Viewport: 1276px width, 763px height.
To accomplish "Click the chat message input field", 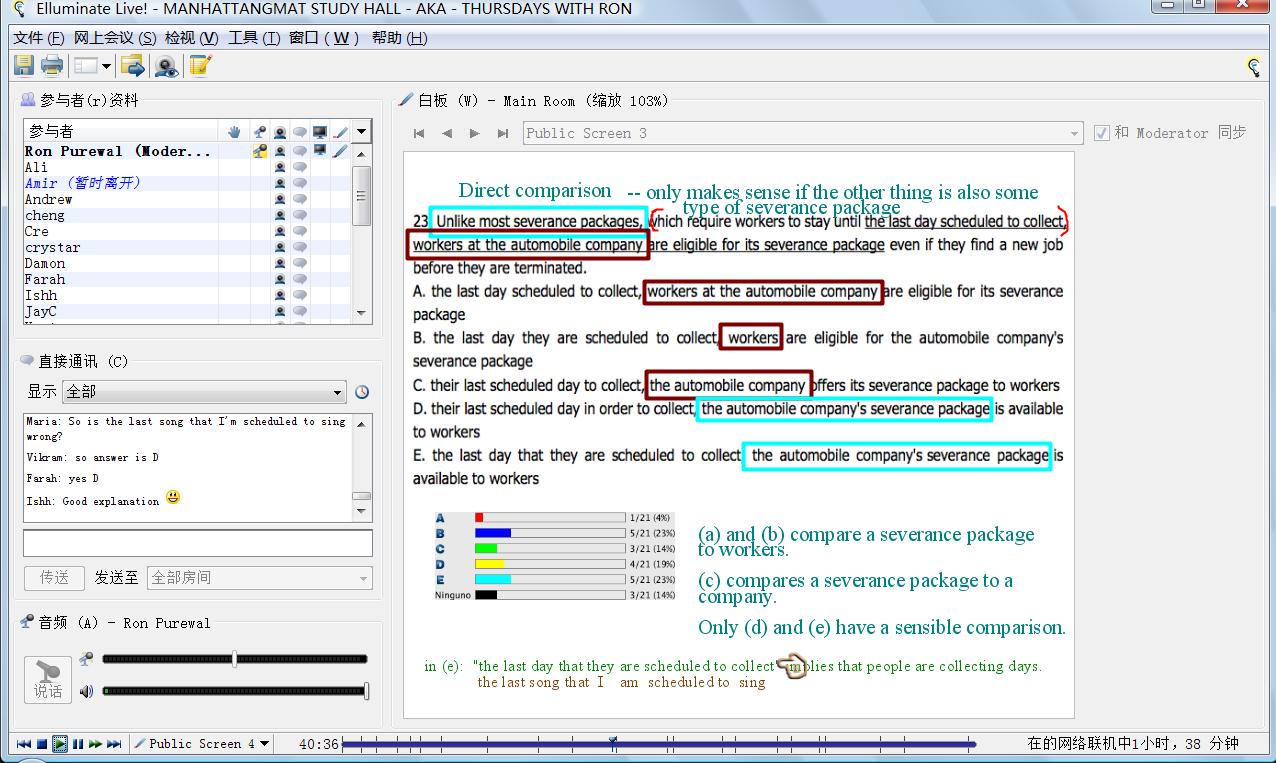I will tap(198, 543).
